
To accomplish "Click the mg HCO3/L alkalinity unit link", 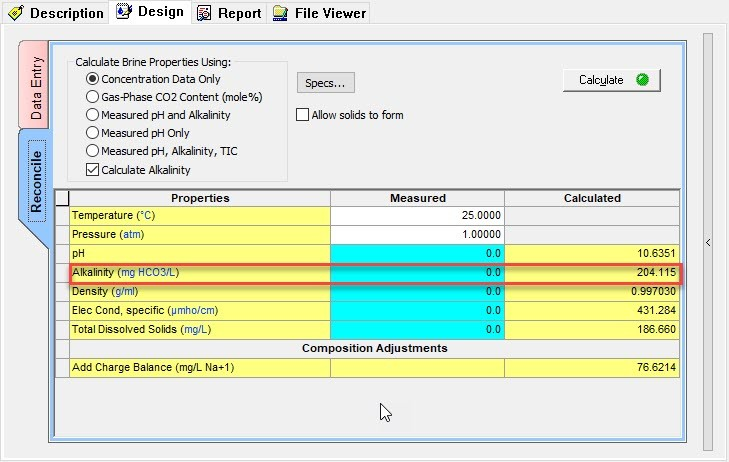I will pyautogui.click(x=148, y=272).
